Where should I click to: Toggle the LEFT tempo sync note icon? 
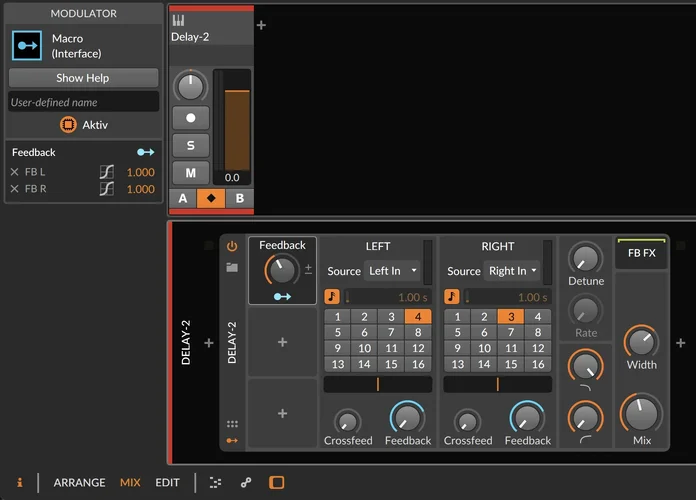tap(332, 297)
